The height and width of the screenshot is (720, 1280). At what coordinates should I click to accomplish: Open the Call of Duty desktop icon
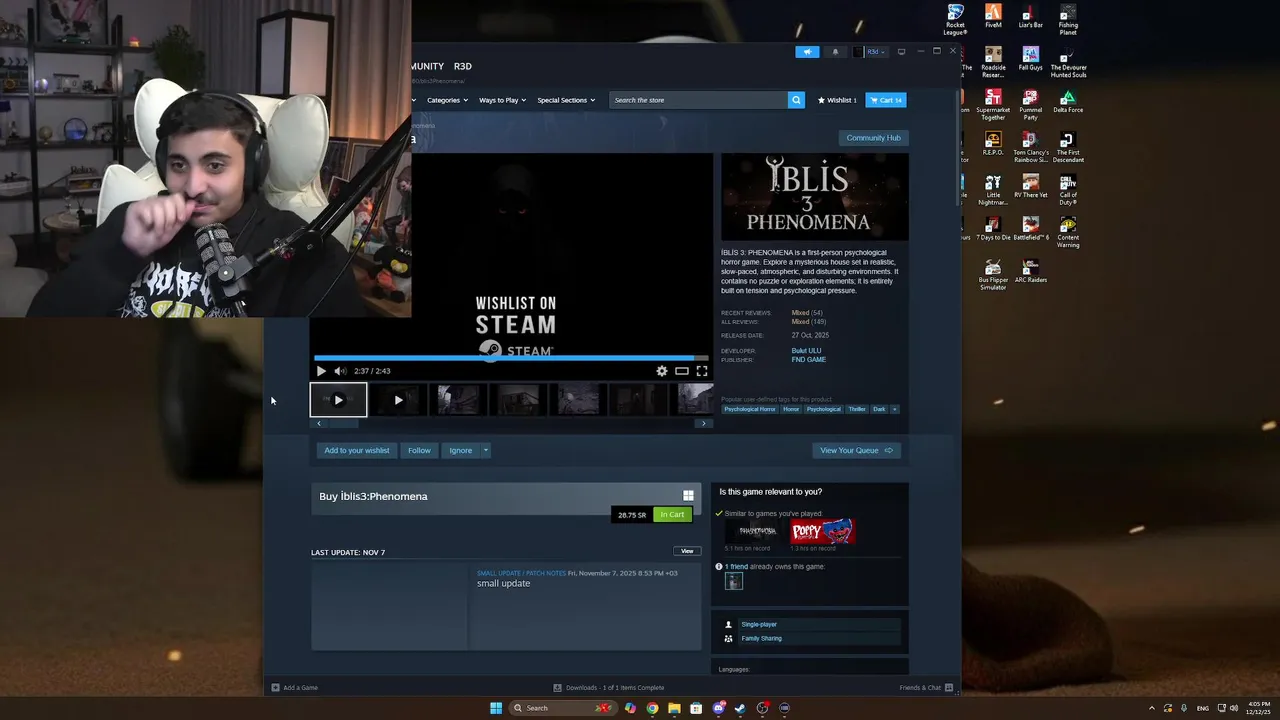pos(1068,190)
